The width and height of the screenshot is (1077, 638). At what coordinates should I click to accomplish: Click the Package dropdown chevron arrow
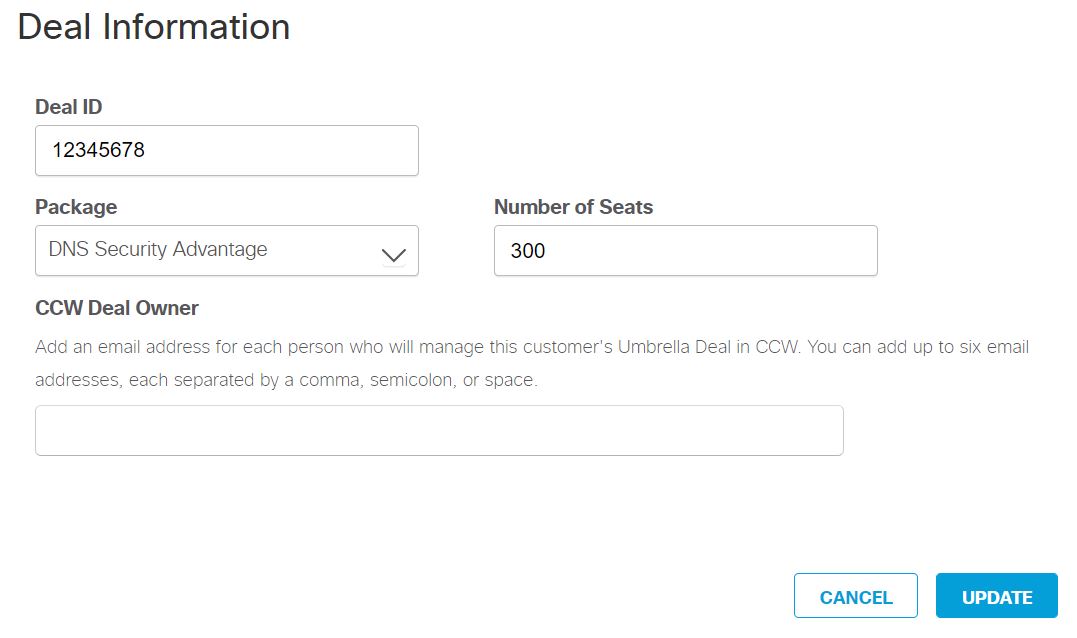[394, 255]
